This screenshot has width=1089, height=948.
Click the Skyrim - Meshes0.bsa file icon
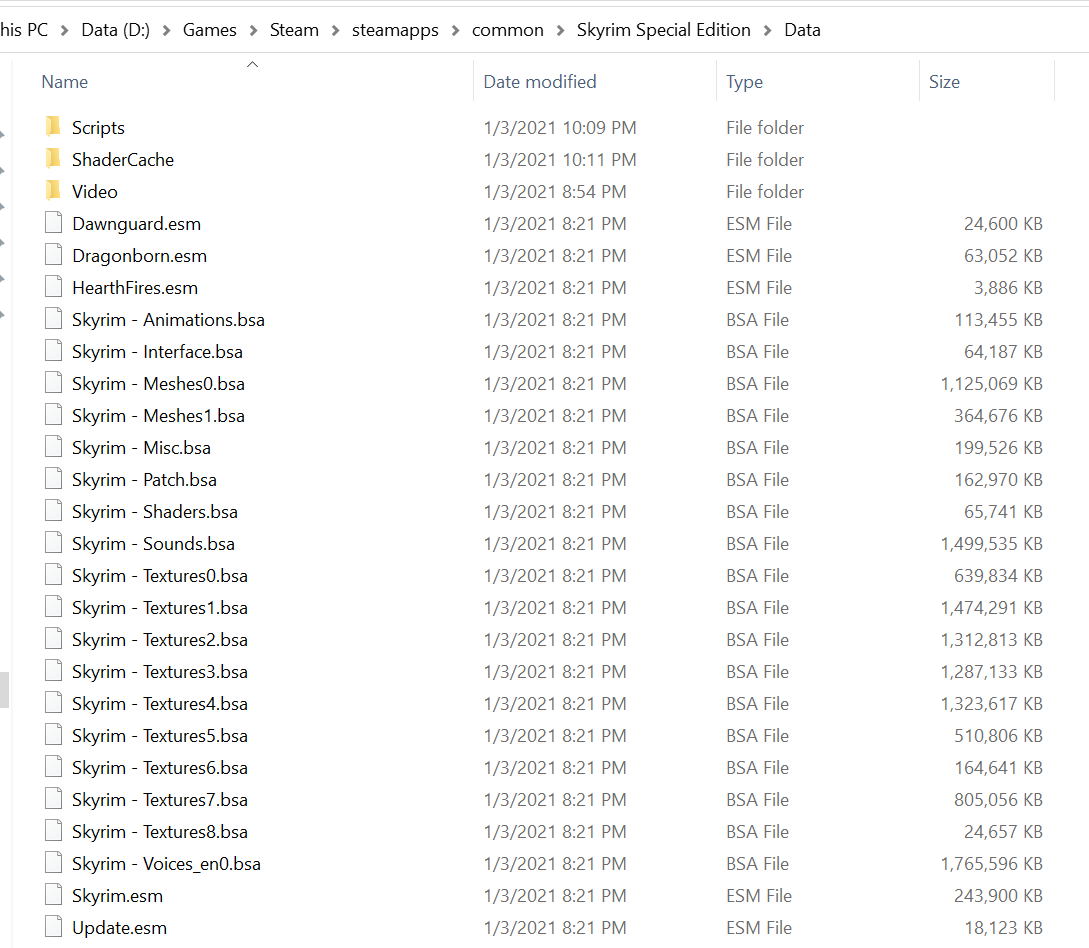point(53,383)
